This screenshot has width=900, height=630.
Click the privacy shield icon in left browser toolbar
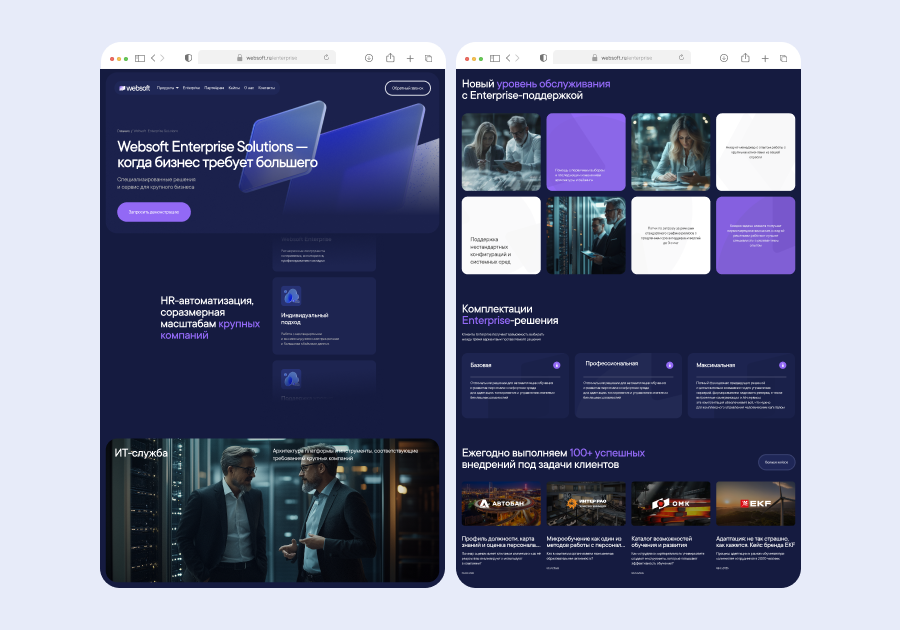(188, 58)
